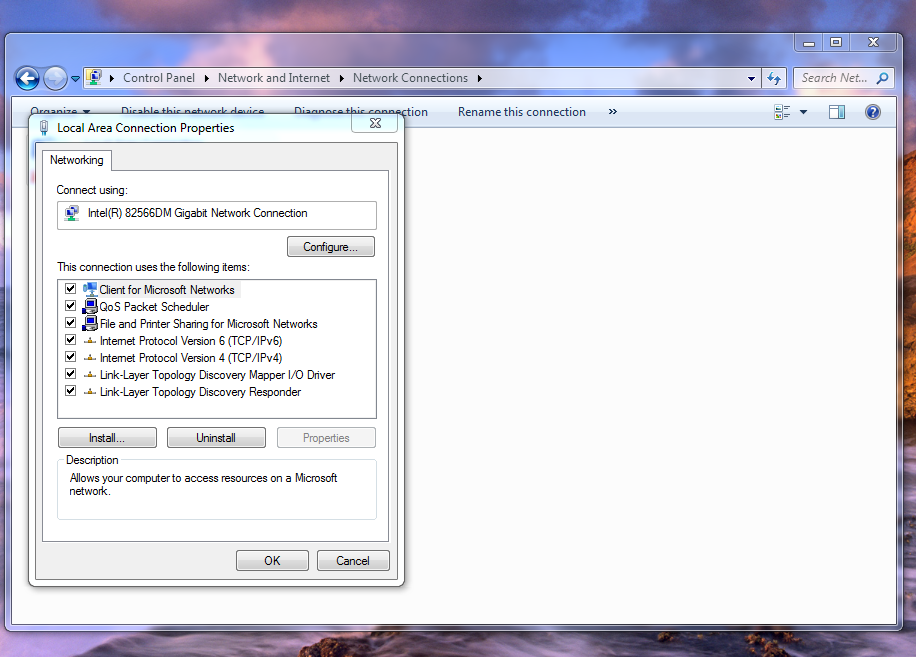Click the dialog title bar network icon

(43, 128)
